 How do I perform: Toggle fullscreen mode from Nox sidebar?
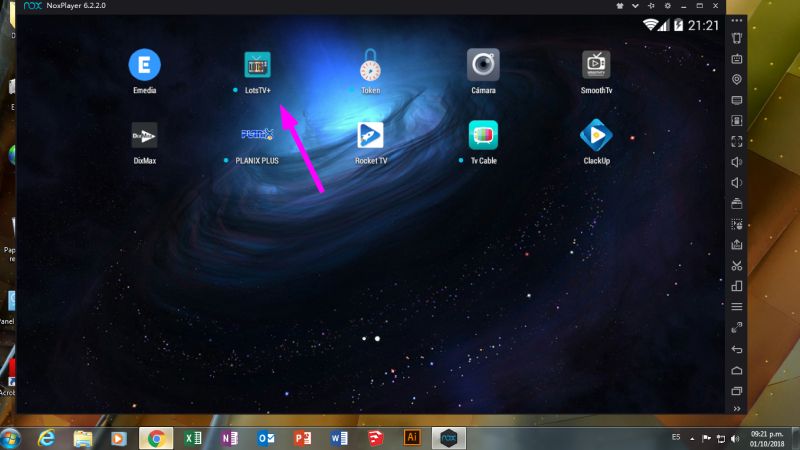[737, 141]
